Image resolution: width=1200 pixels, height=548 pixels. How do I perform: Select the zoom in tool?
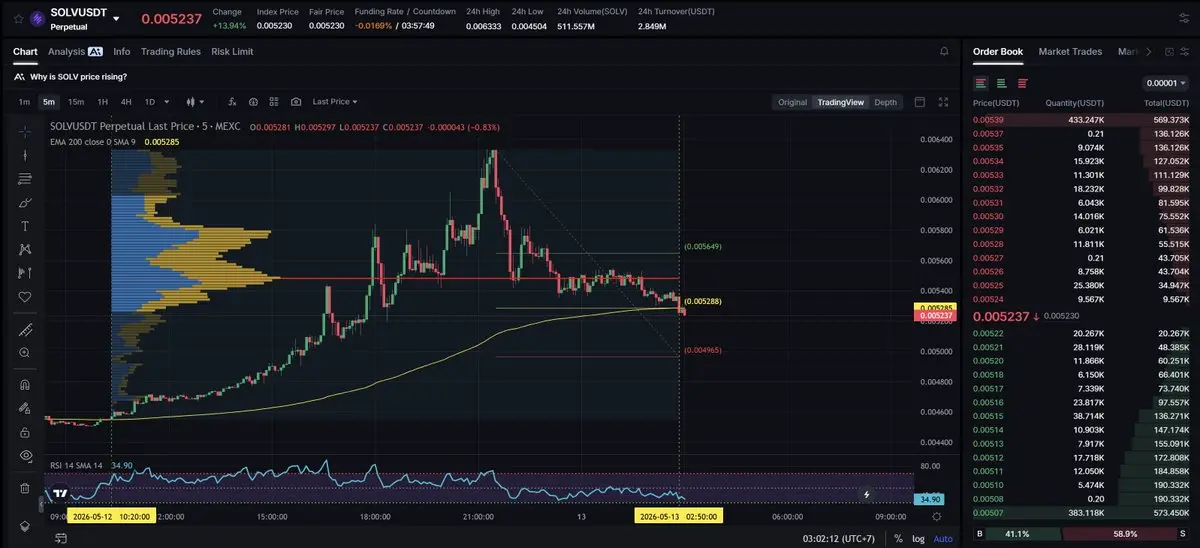[25, 353]
